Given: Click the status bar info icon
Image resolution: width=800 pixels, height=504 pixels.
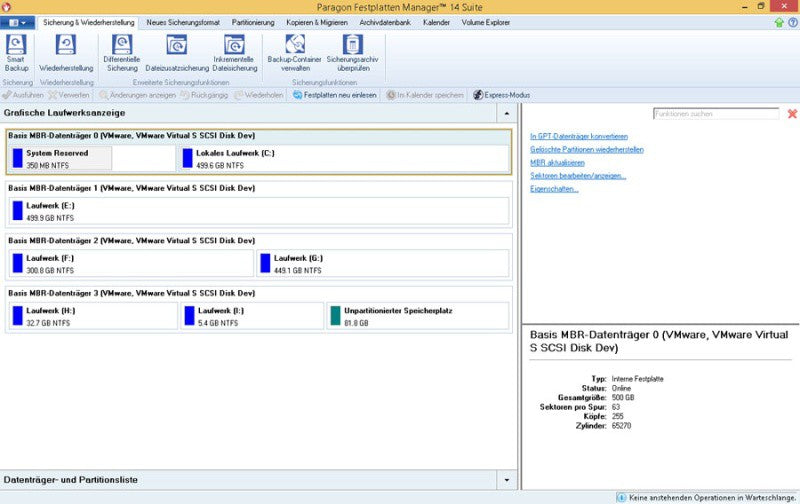Looking at the screenshot, I should point(621,497).
